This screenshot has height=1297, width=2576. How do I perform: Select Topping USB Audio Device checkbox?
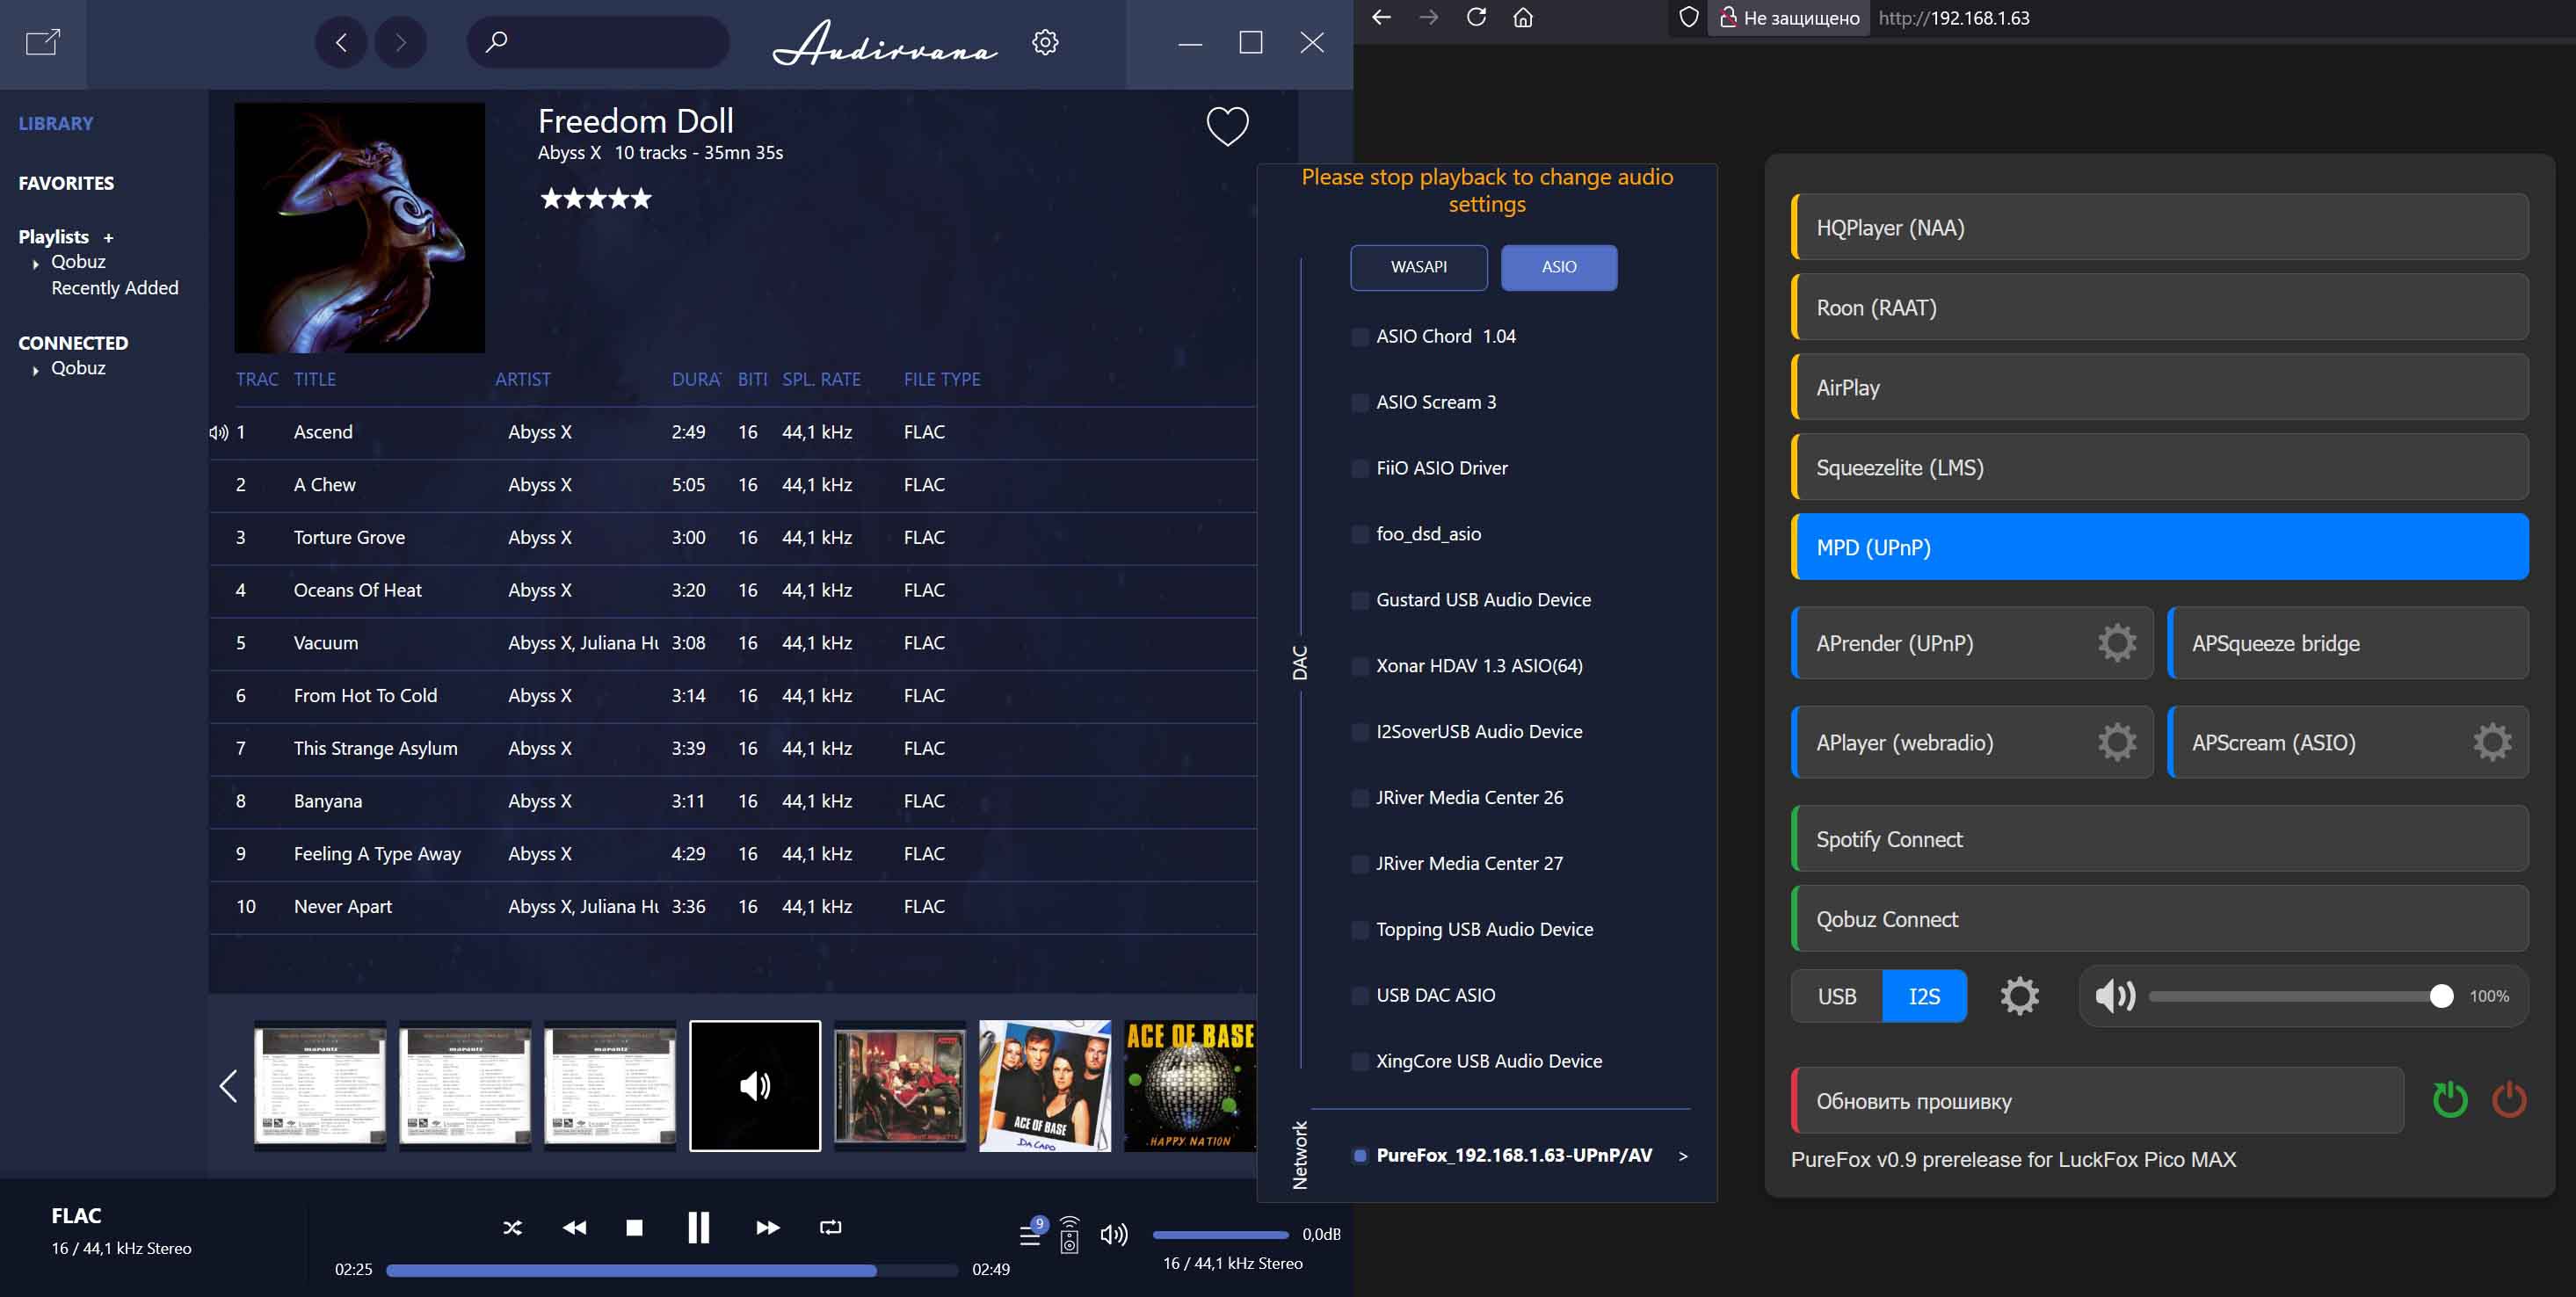(x=1360, y=930)
